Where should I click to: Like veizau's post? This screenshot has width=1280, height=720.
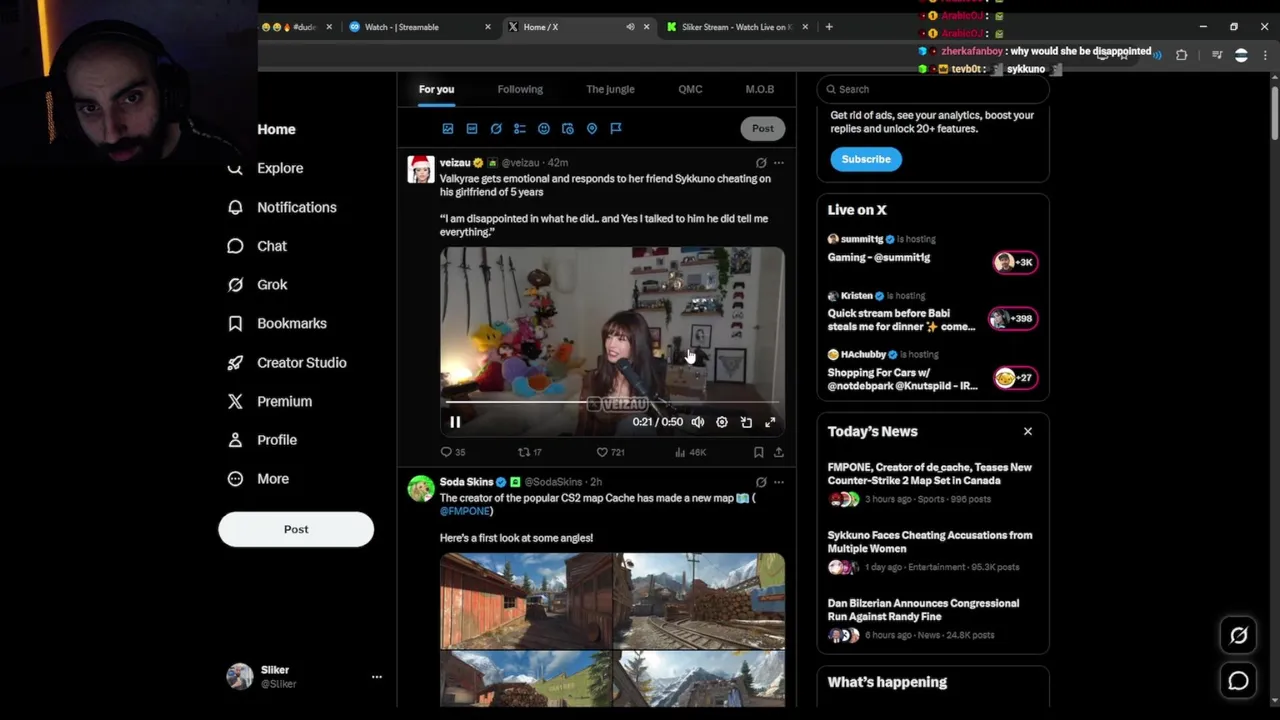[x=610, y=452]
